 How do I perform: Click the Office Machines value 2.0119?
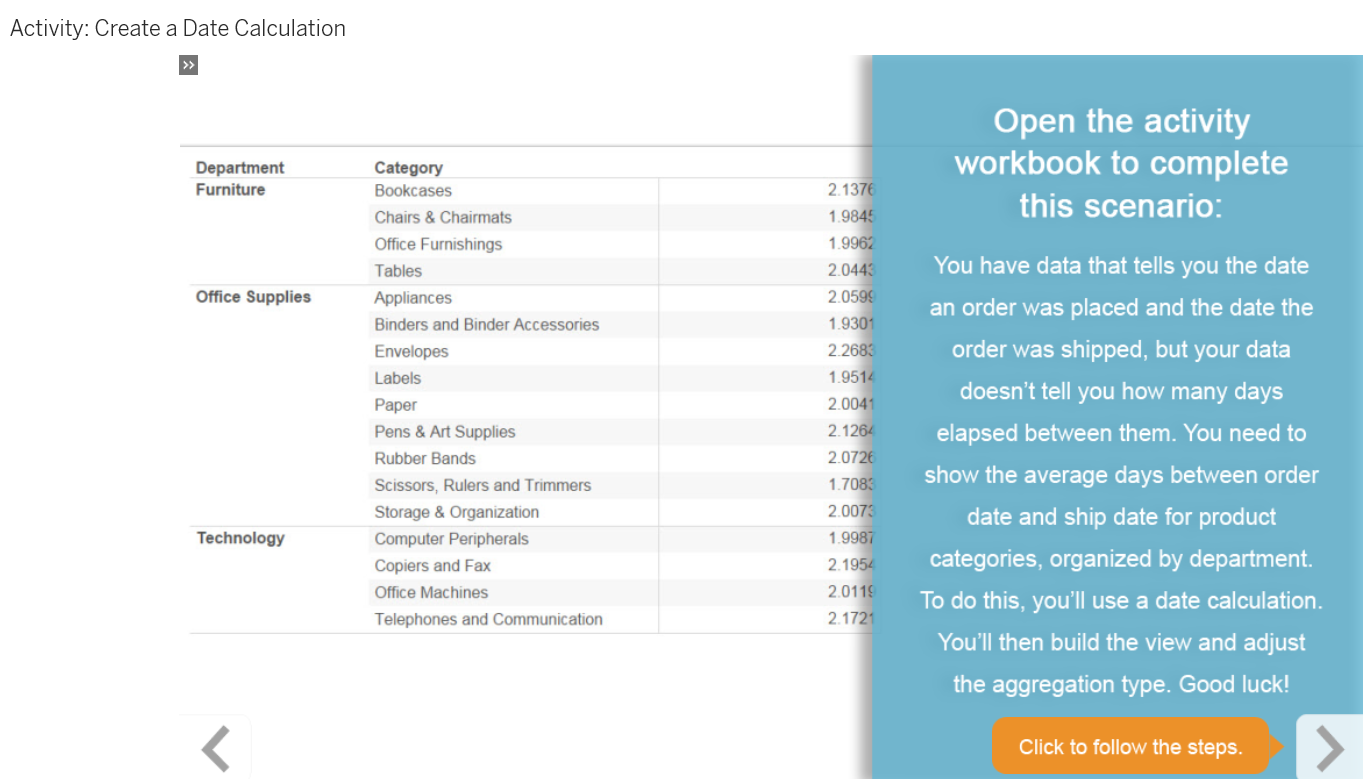click(x=850, y=592)
